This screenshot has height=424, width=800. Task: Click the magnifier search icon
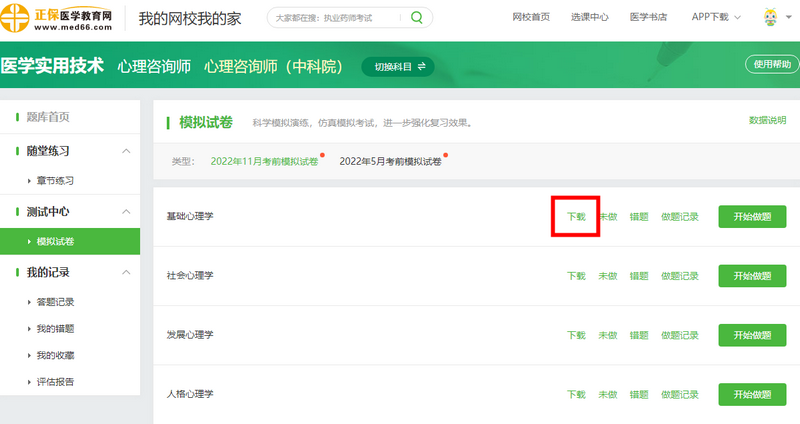417,18
